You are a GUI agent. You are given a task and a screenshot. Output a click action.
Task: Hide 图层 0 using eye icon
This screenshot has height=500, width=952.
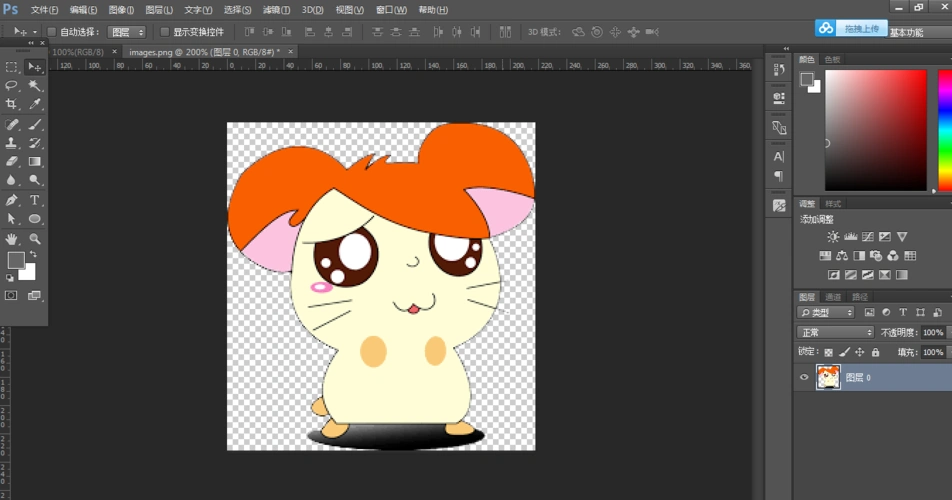coord(804,378)
